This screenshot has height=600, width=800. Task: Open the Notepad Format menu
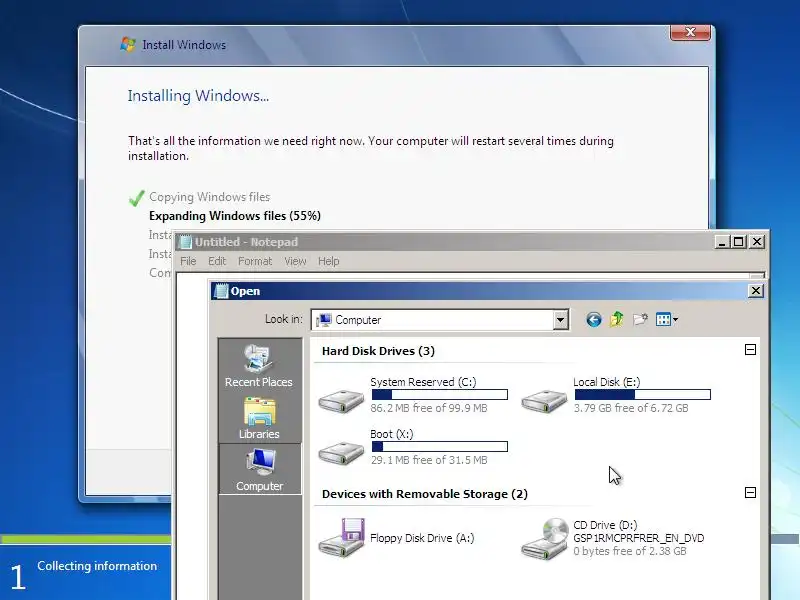255,261
